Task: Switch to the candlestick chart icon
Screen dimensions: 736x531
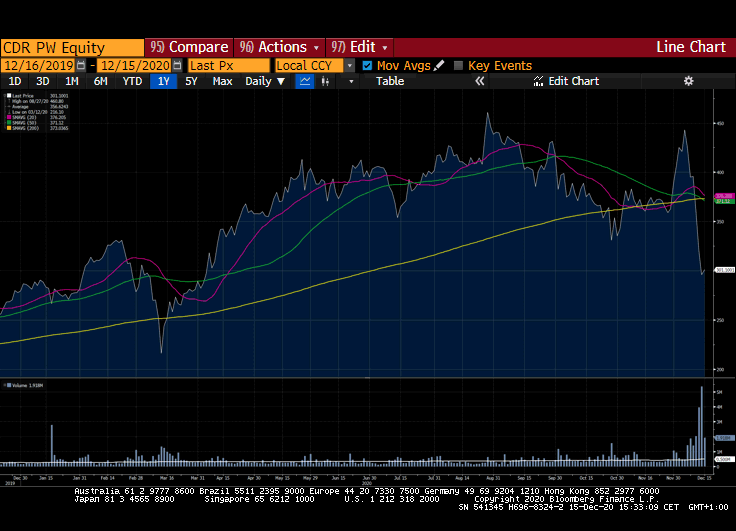Action: (326, 81)
